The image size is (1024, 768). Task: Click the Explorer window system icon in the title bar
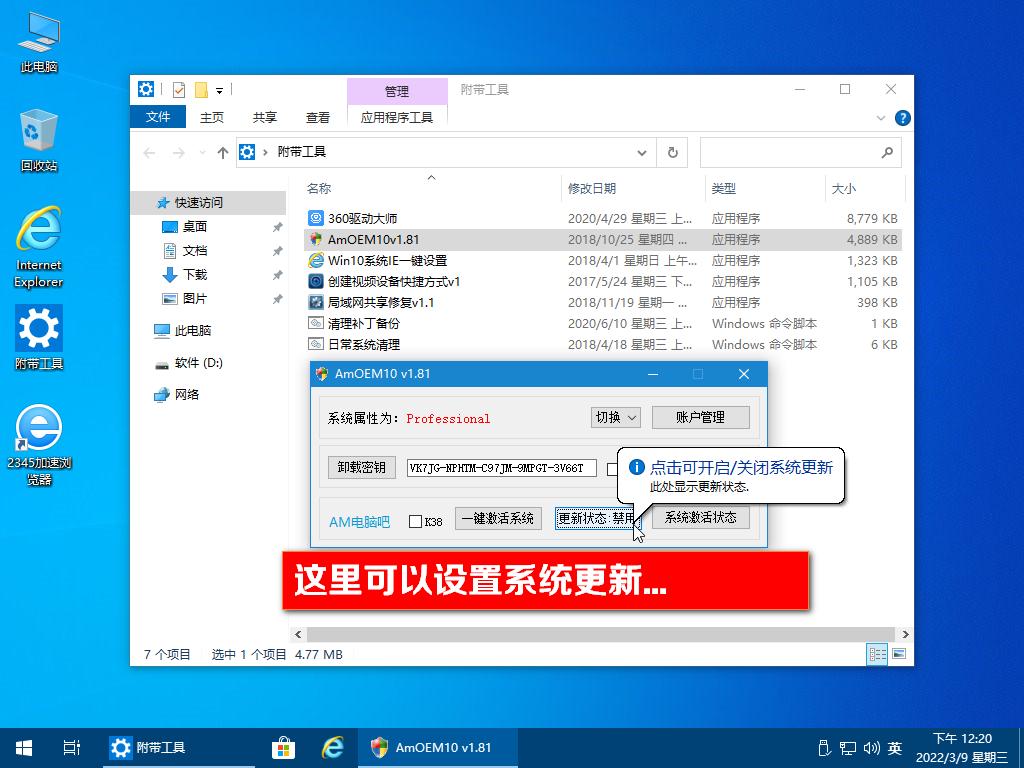pos(146,89)
